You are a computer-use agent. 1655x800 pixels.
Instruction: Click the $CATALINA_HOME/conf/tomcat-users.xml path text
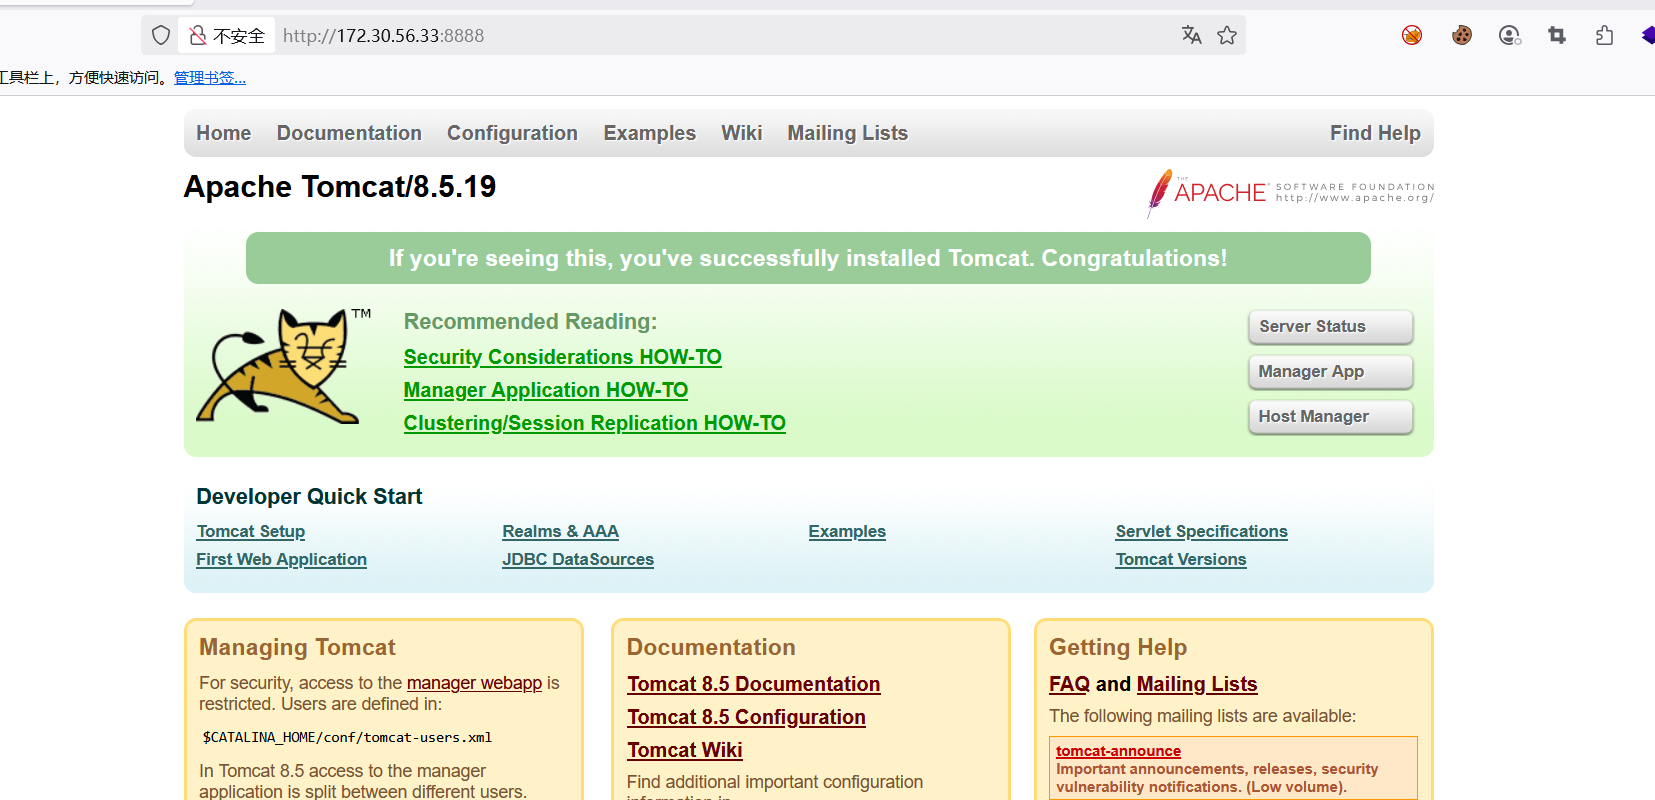point(347,738)
